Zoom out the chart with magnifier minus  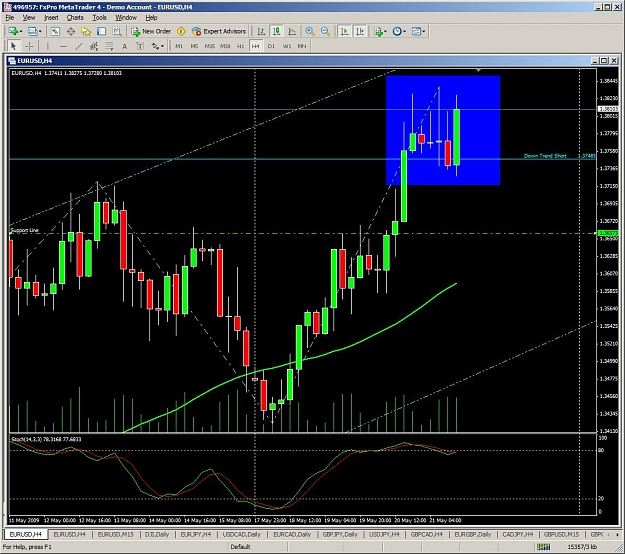[325, 31]
